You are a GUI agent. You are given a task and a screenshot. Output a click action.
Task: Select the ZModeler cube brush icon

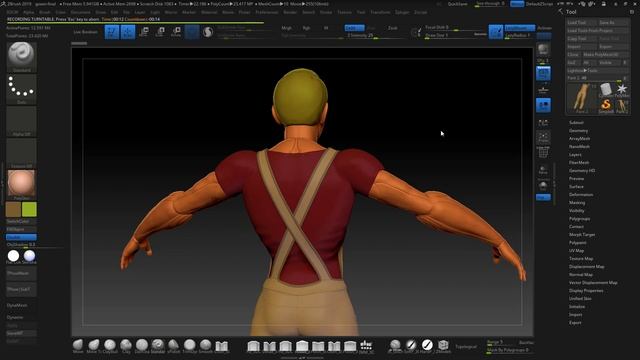[443, 346]
